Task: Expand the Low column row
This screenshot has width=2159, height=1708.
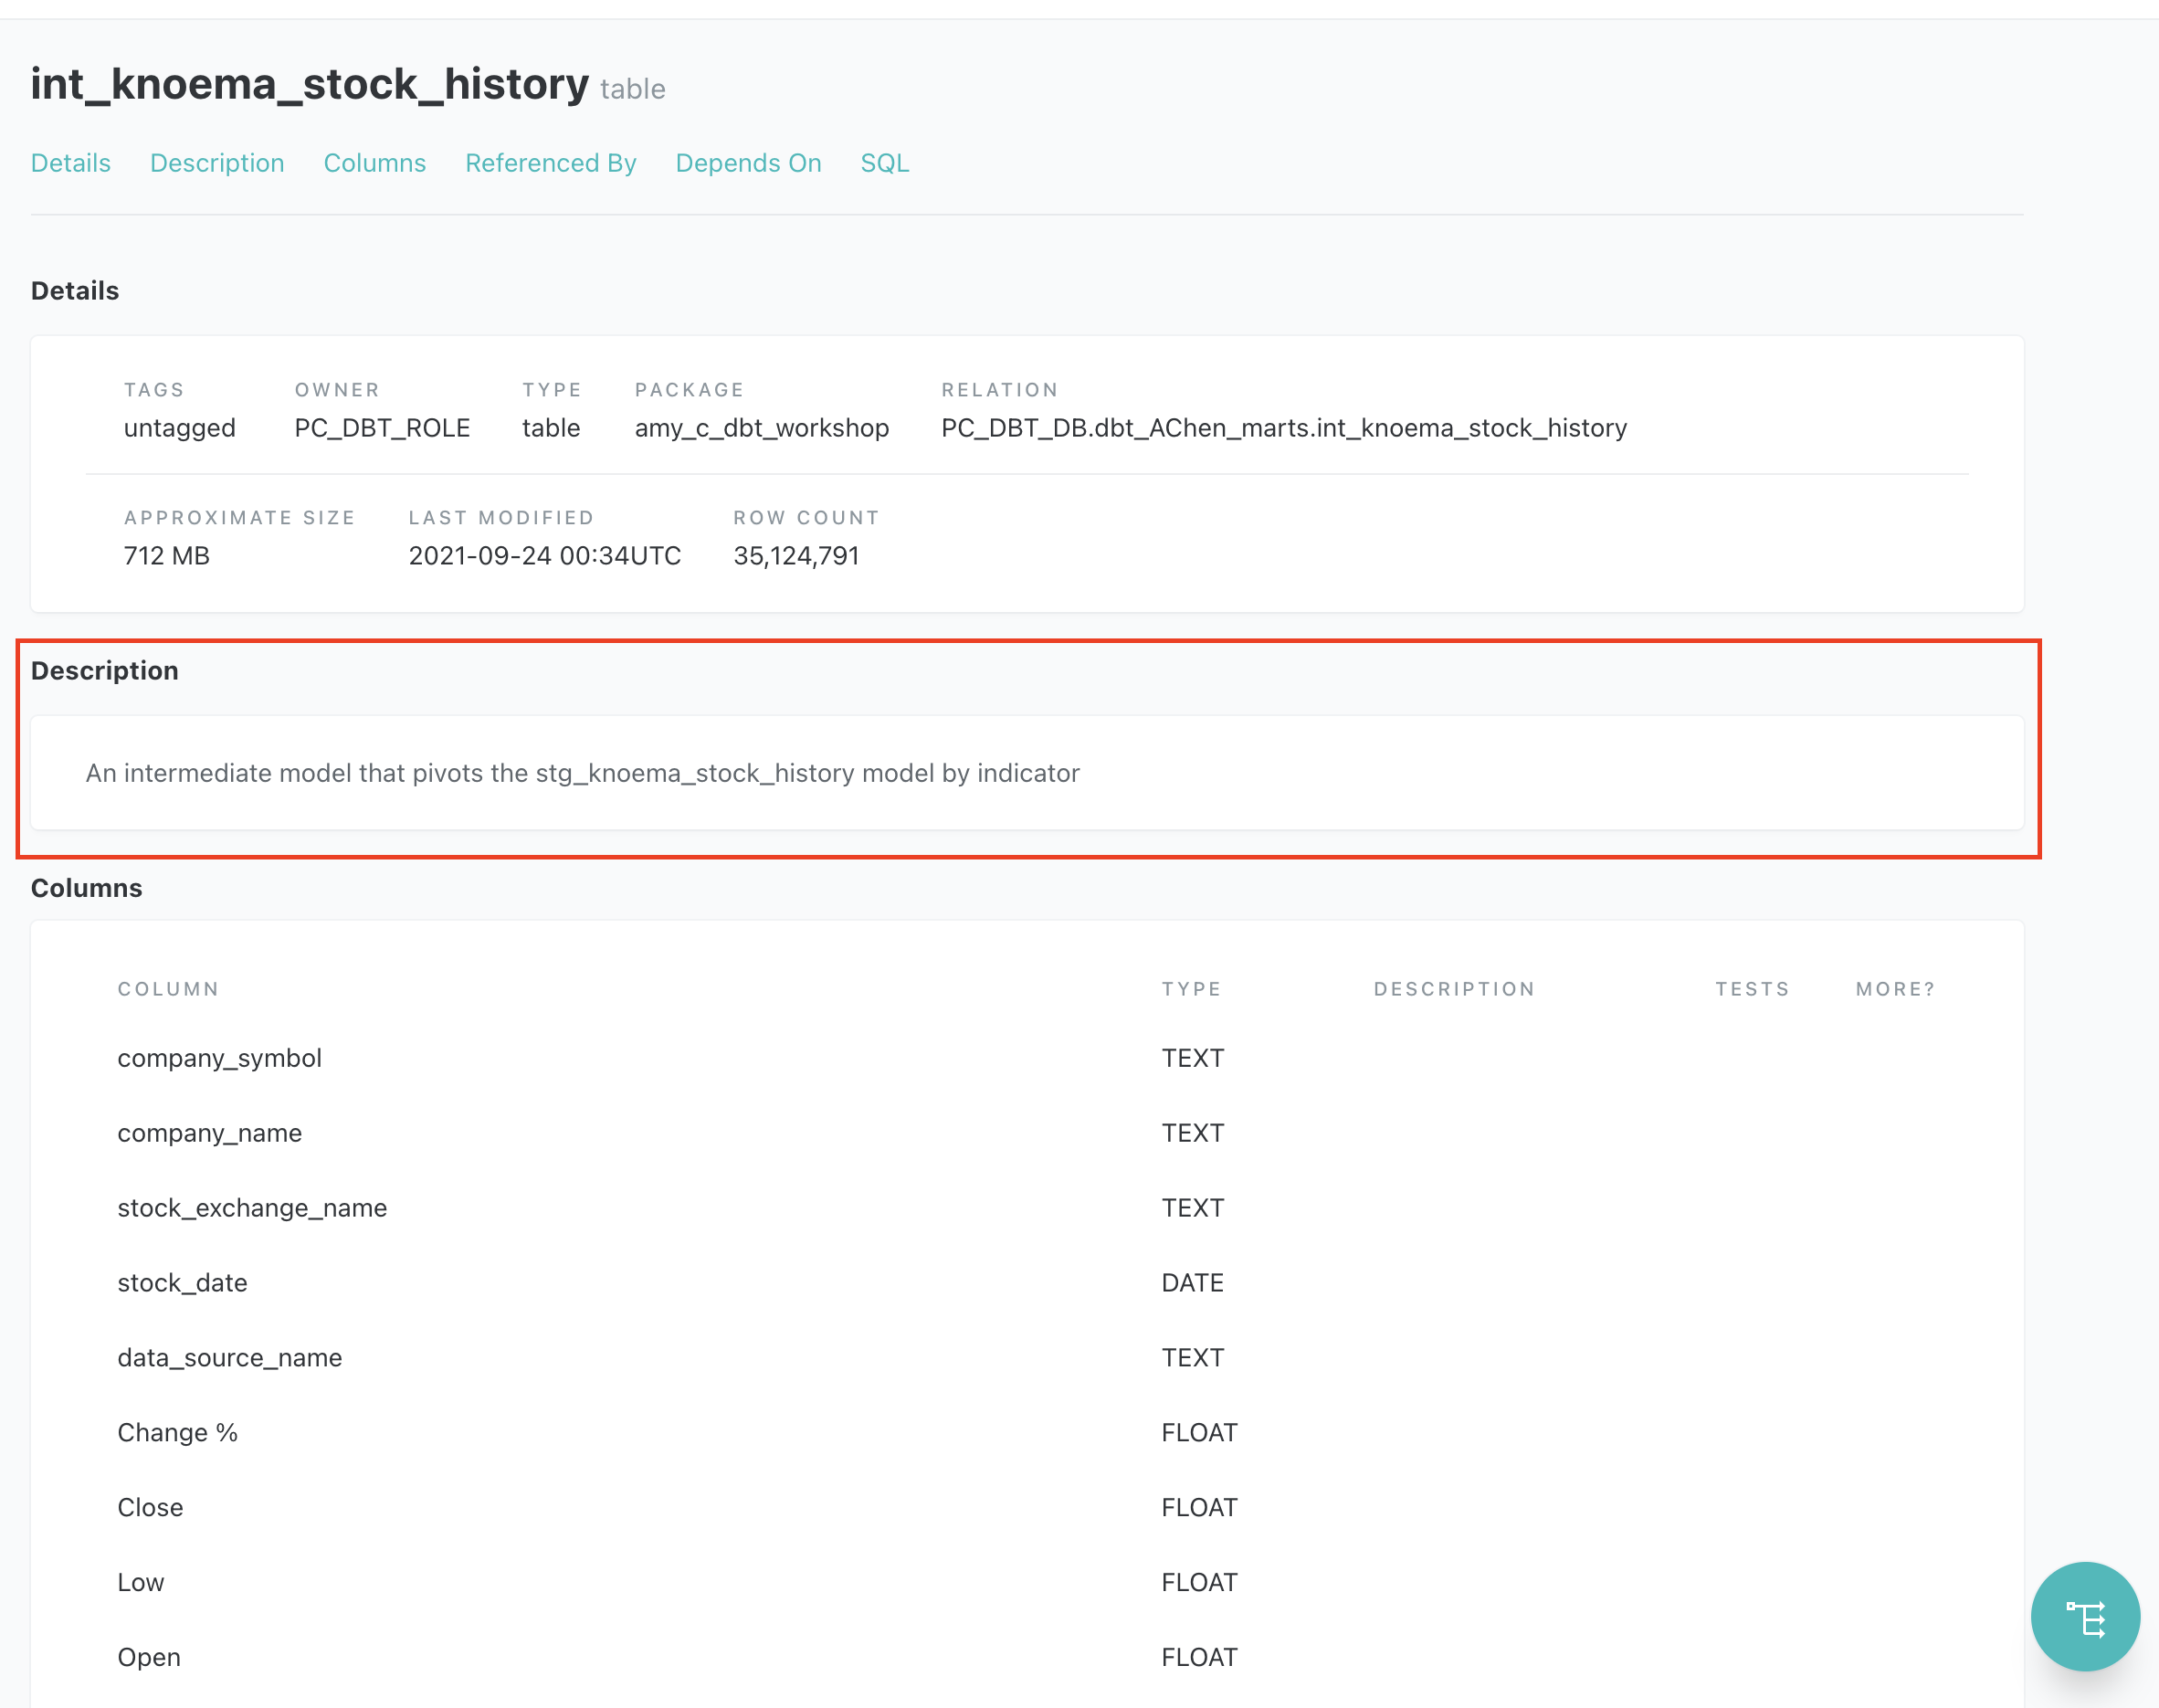Action: point(140,1583)
